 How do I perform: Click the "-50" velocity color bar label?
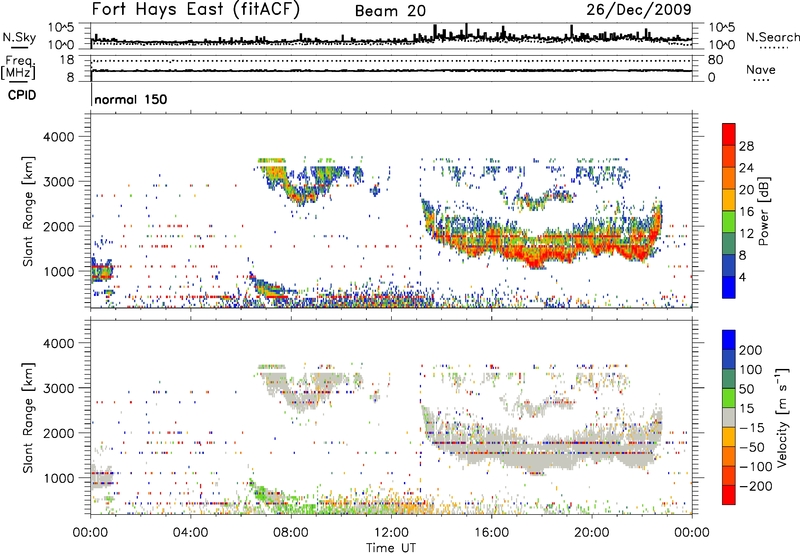click(x=752, y=447)
